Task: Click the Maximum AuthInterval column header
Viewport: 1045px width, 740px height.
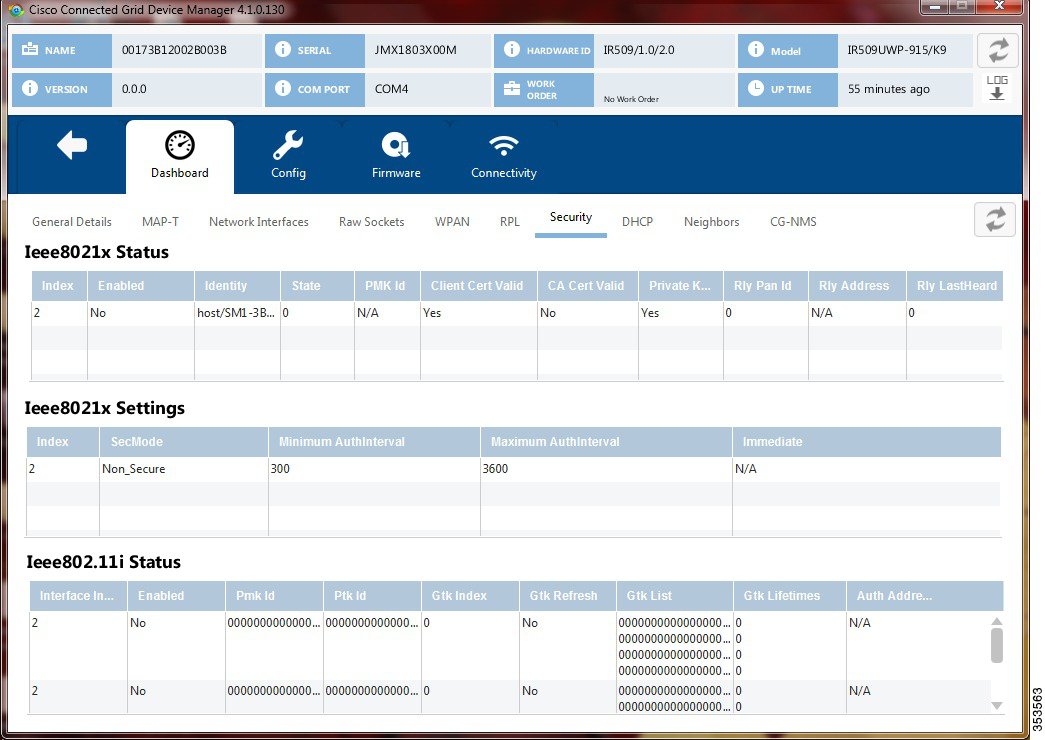Action: point(606,442)
